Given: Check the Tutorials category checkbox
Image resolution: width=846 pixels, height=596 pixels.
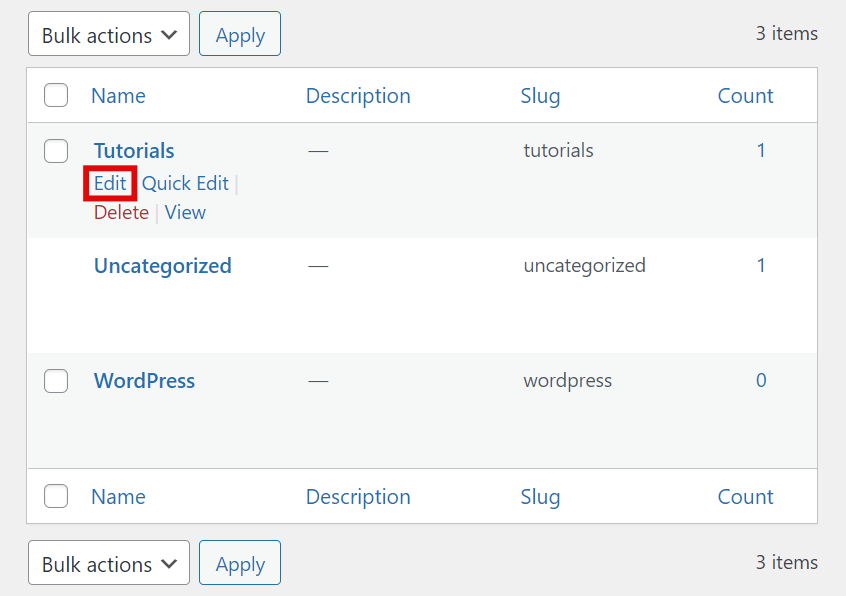Looking at the screenshot, I should coord(56,151).
